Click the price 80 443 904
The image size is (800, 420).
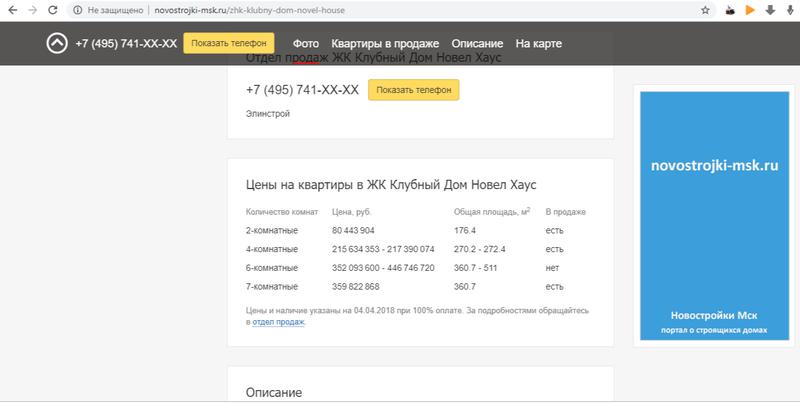353,231
